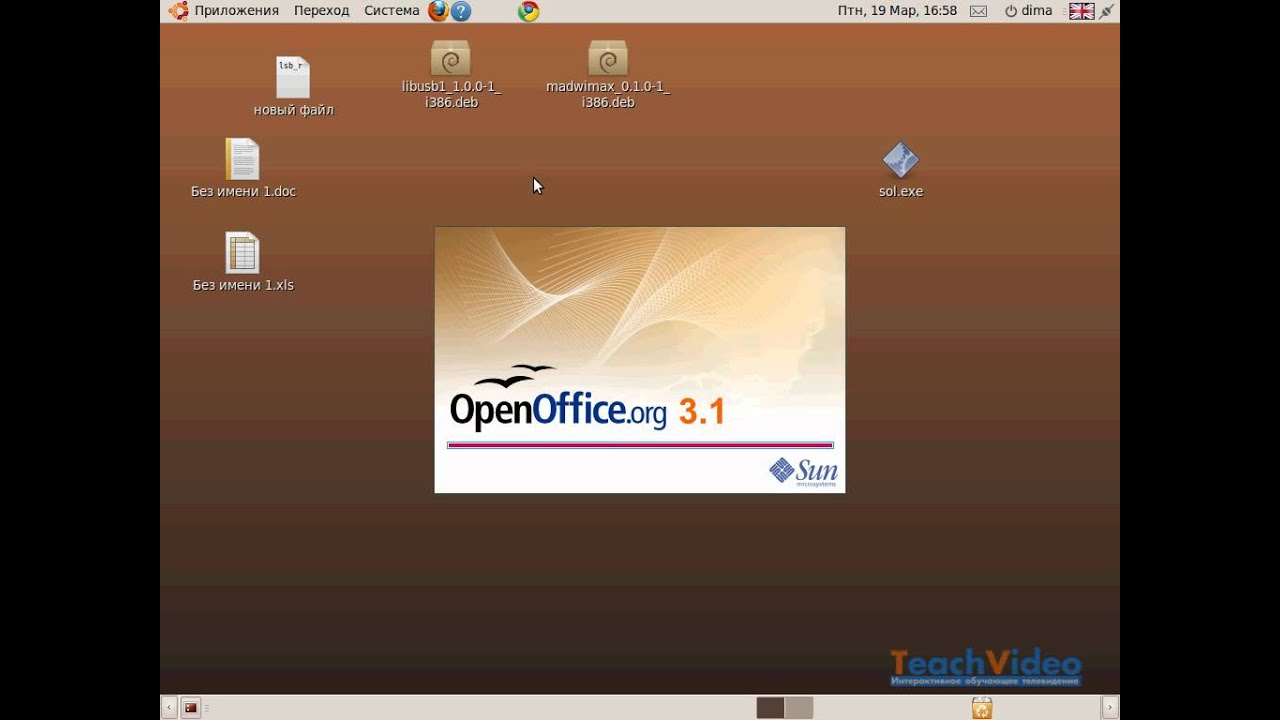Image resolution: width=1280 pixels, height=720 pixels.
Task: Select the madwimax_0.1.0-1_i386.deb package
Action: click(608, 75)
